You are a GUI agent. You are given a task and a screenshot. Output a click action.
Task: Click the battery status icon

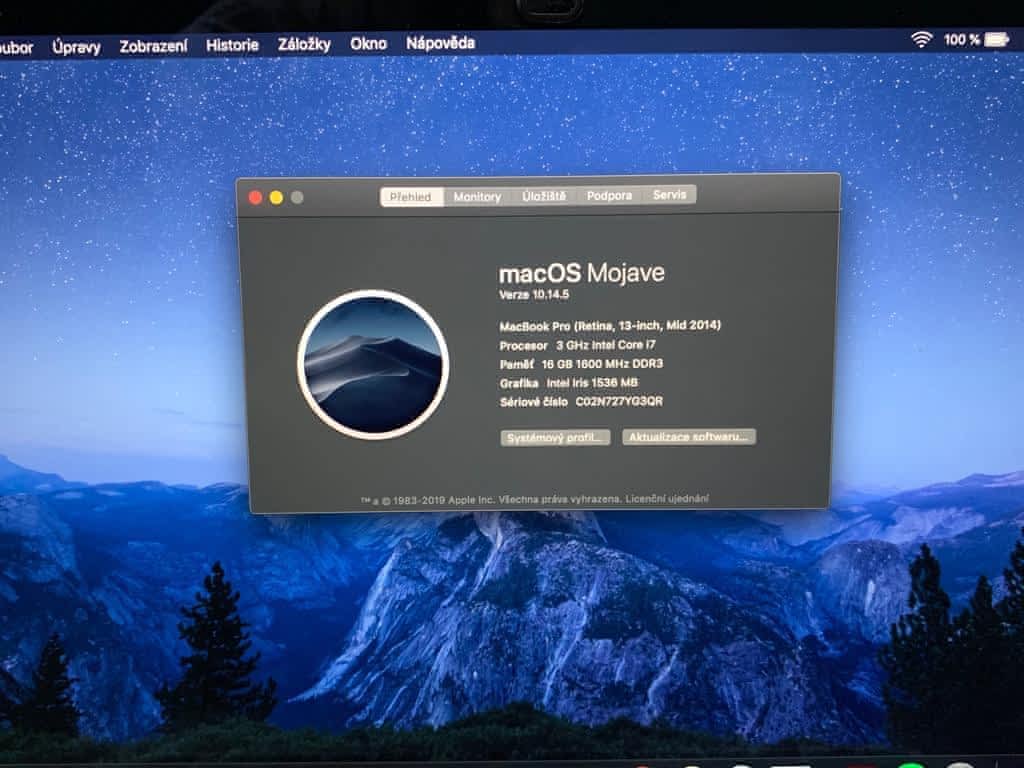(997, 40)
